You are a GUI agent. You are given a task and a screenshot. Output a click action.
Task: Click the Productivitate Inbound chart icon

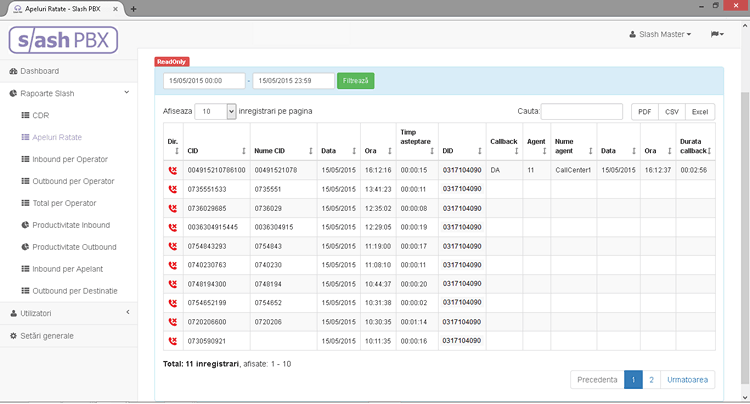click(25, 225)
